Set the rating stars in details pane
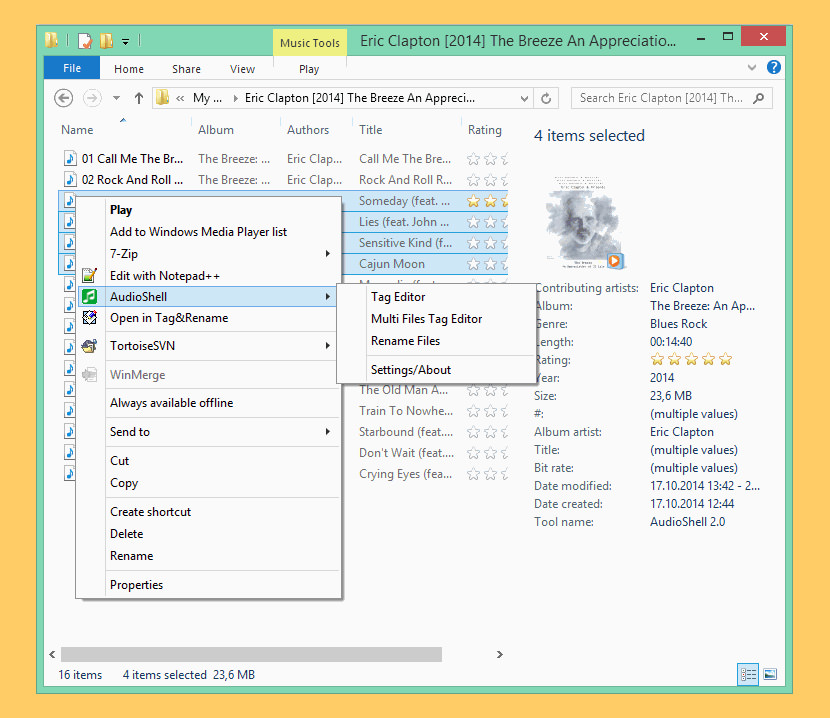 (691, 360)
